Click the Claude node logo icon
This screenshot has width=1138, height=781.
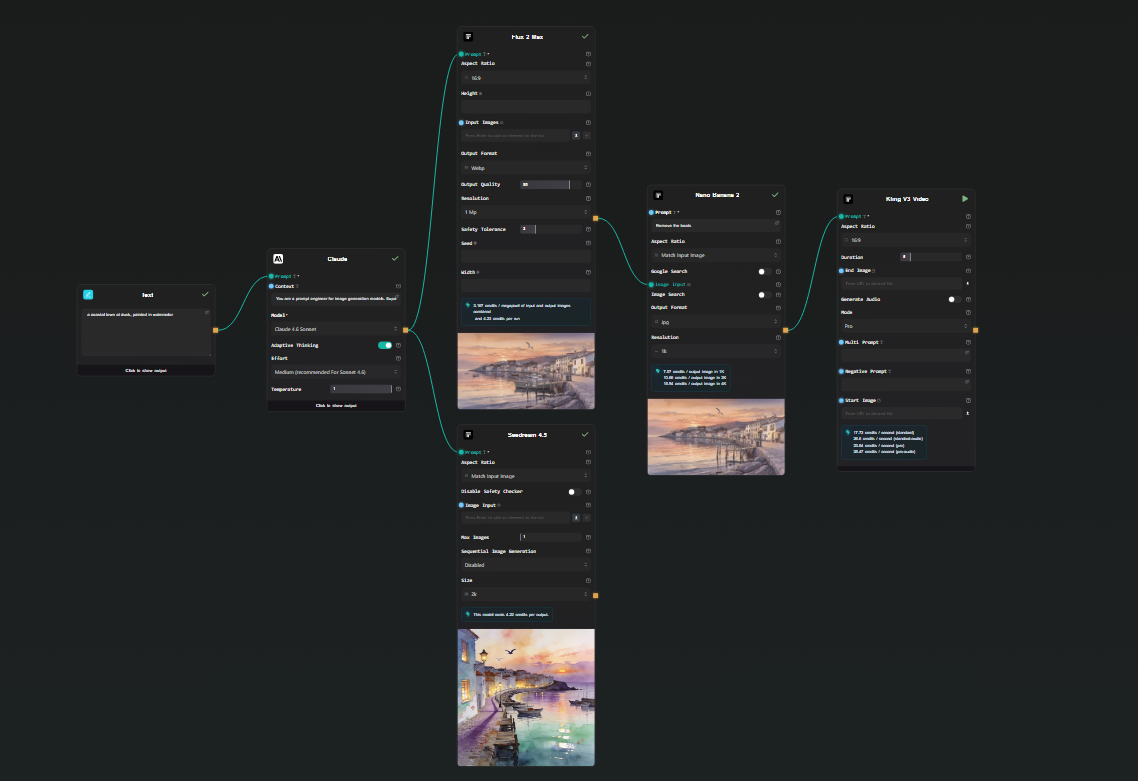tap(278, 258)
